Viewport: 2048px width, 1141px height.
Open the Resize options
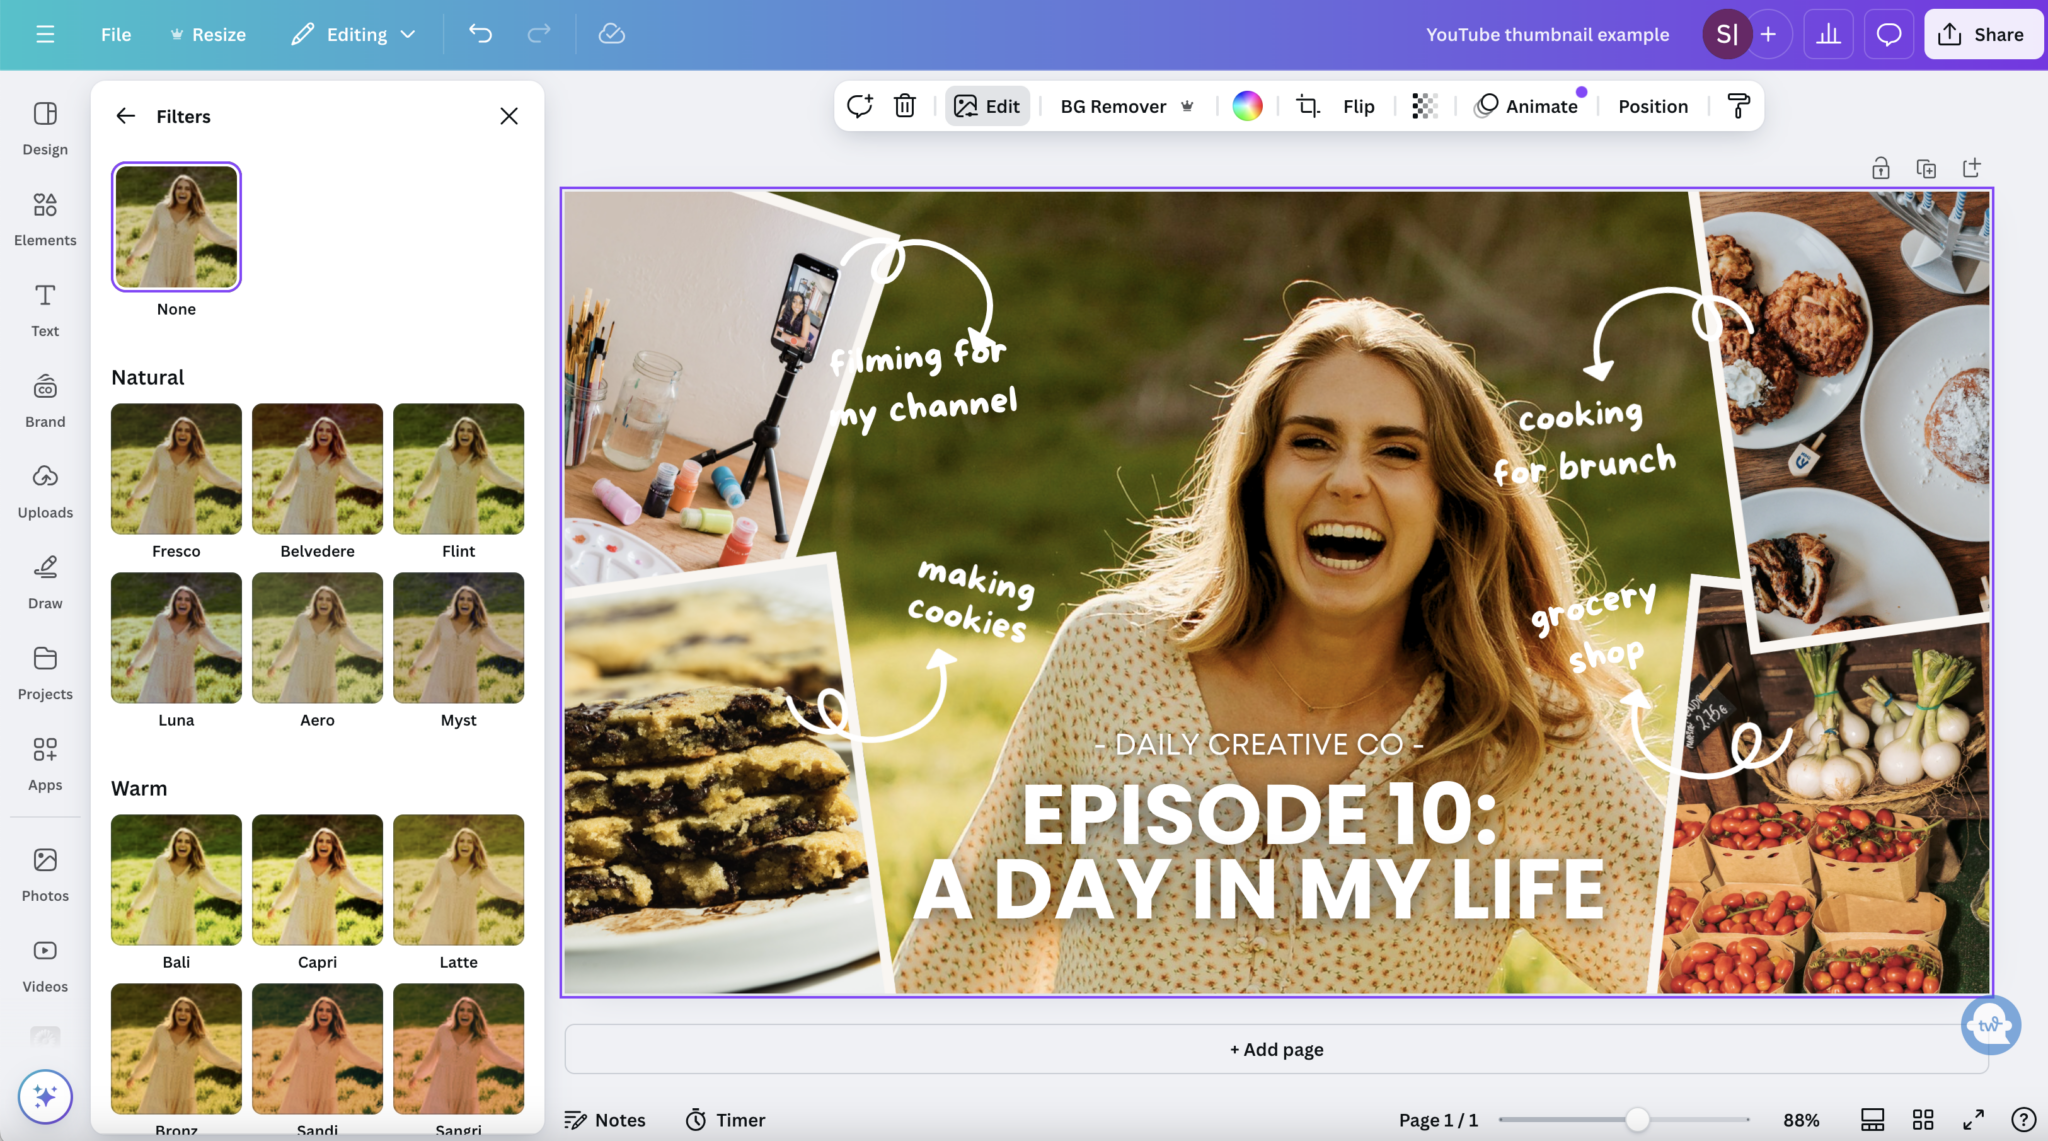point(207,34)
